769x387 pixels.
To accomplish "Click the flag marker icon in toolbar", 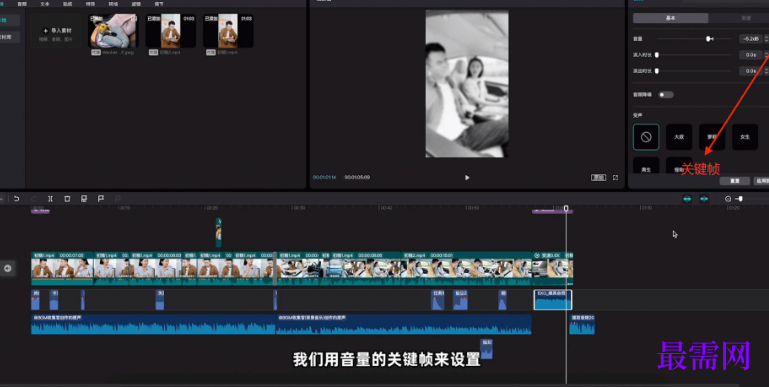I will (x=101, y=199).
